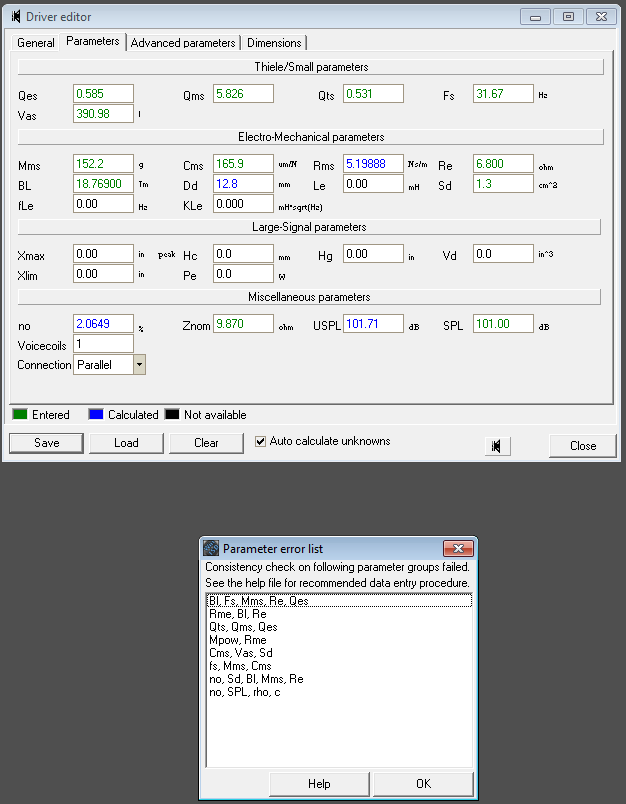Image resolution: width=626 pixels, height=804 pixels.
Task: Click the Xlim input field
Action: click(103, 274)
